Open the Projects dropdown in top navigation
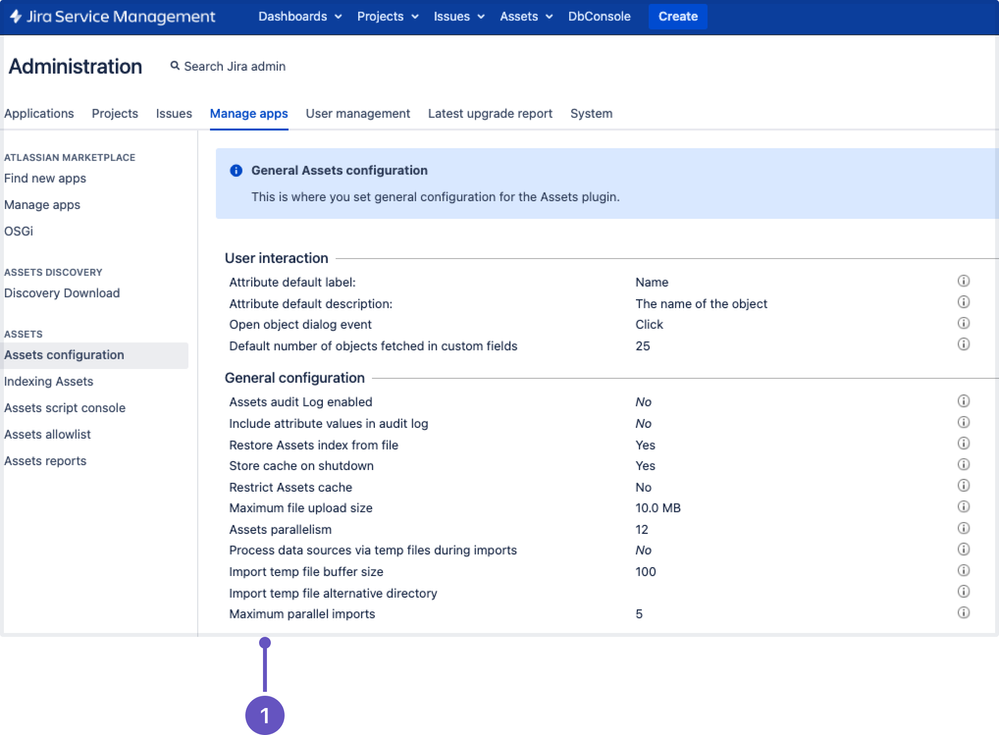The width and height of the screenshot is (999, 735). click(387, 17)
